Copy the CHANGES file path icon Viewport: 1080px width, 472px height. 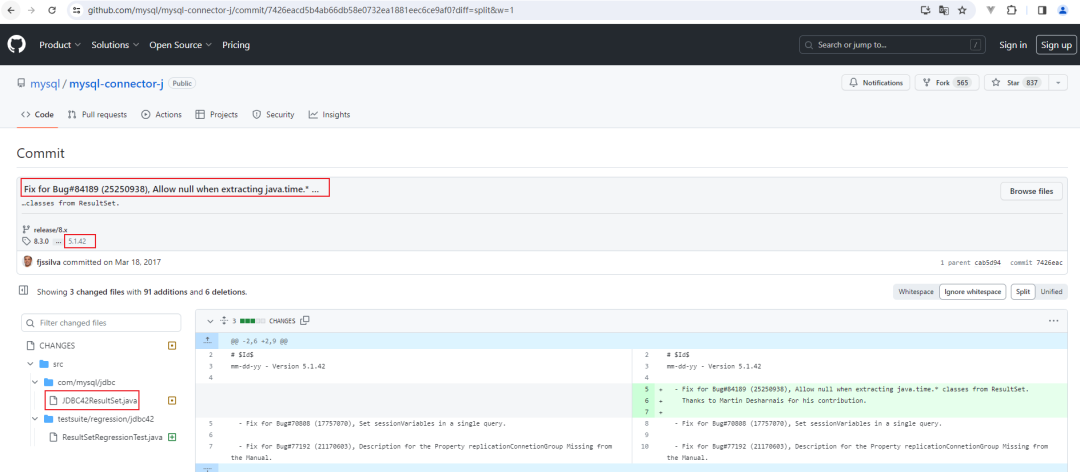pos(305,320)
